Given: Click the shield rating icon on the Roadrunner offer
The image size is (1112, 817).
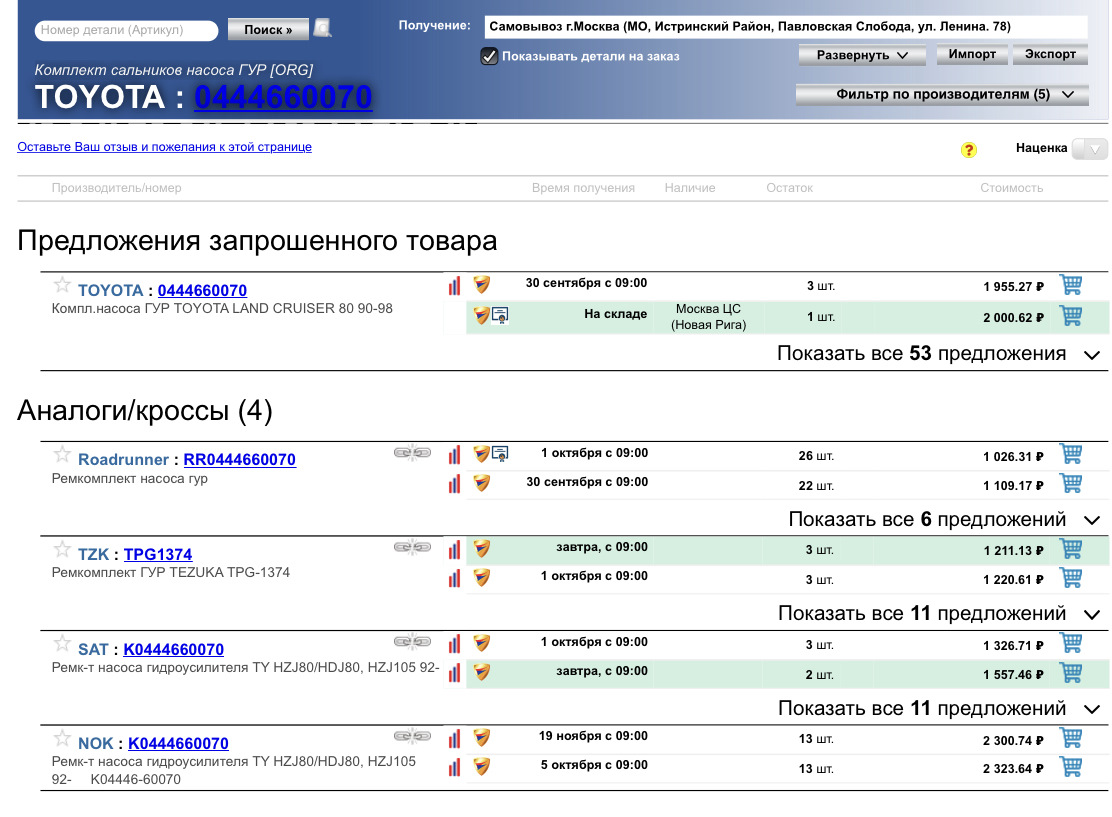Looking at the screenshot, I should tap(481, 453).
